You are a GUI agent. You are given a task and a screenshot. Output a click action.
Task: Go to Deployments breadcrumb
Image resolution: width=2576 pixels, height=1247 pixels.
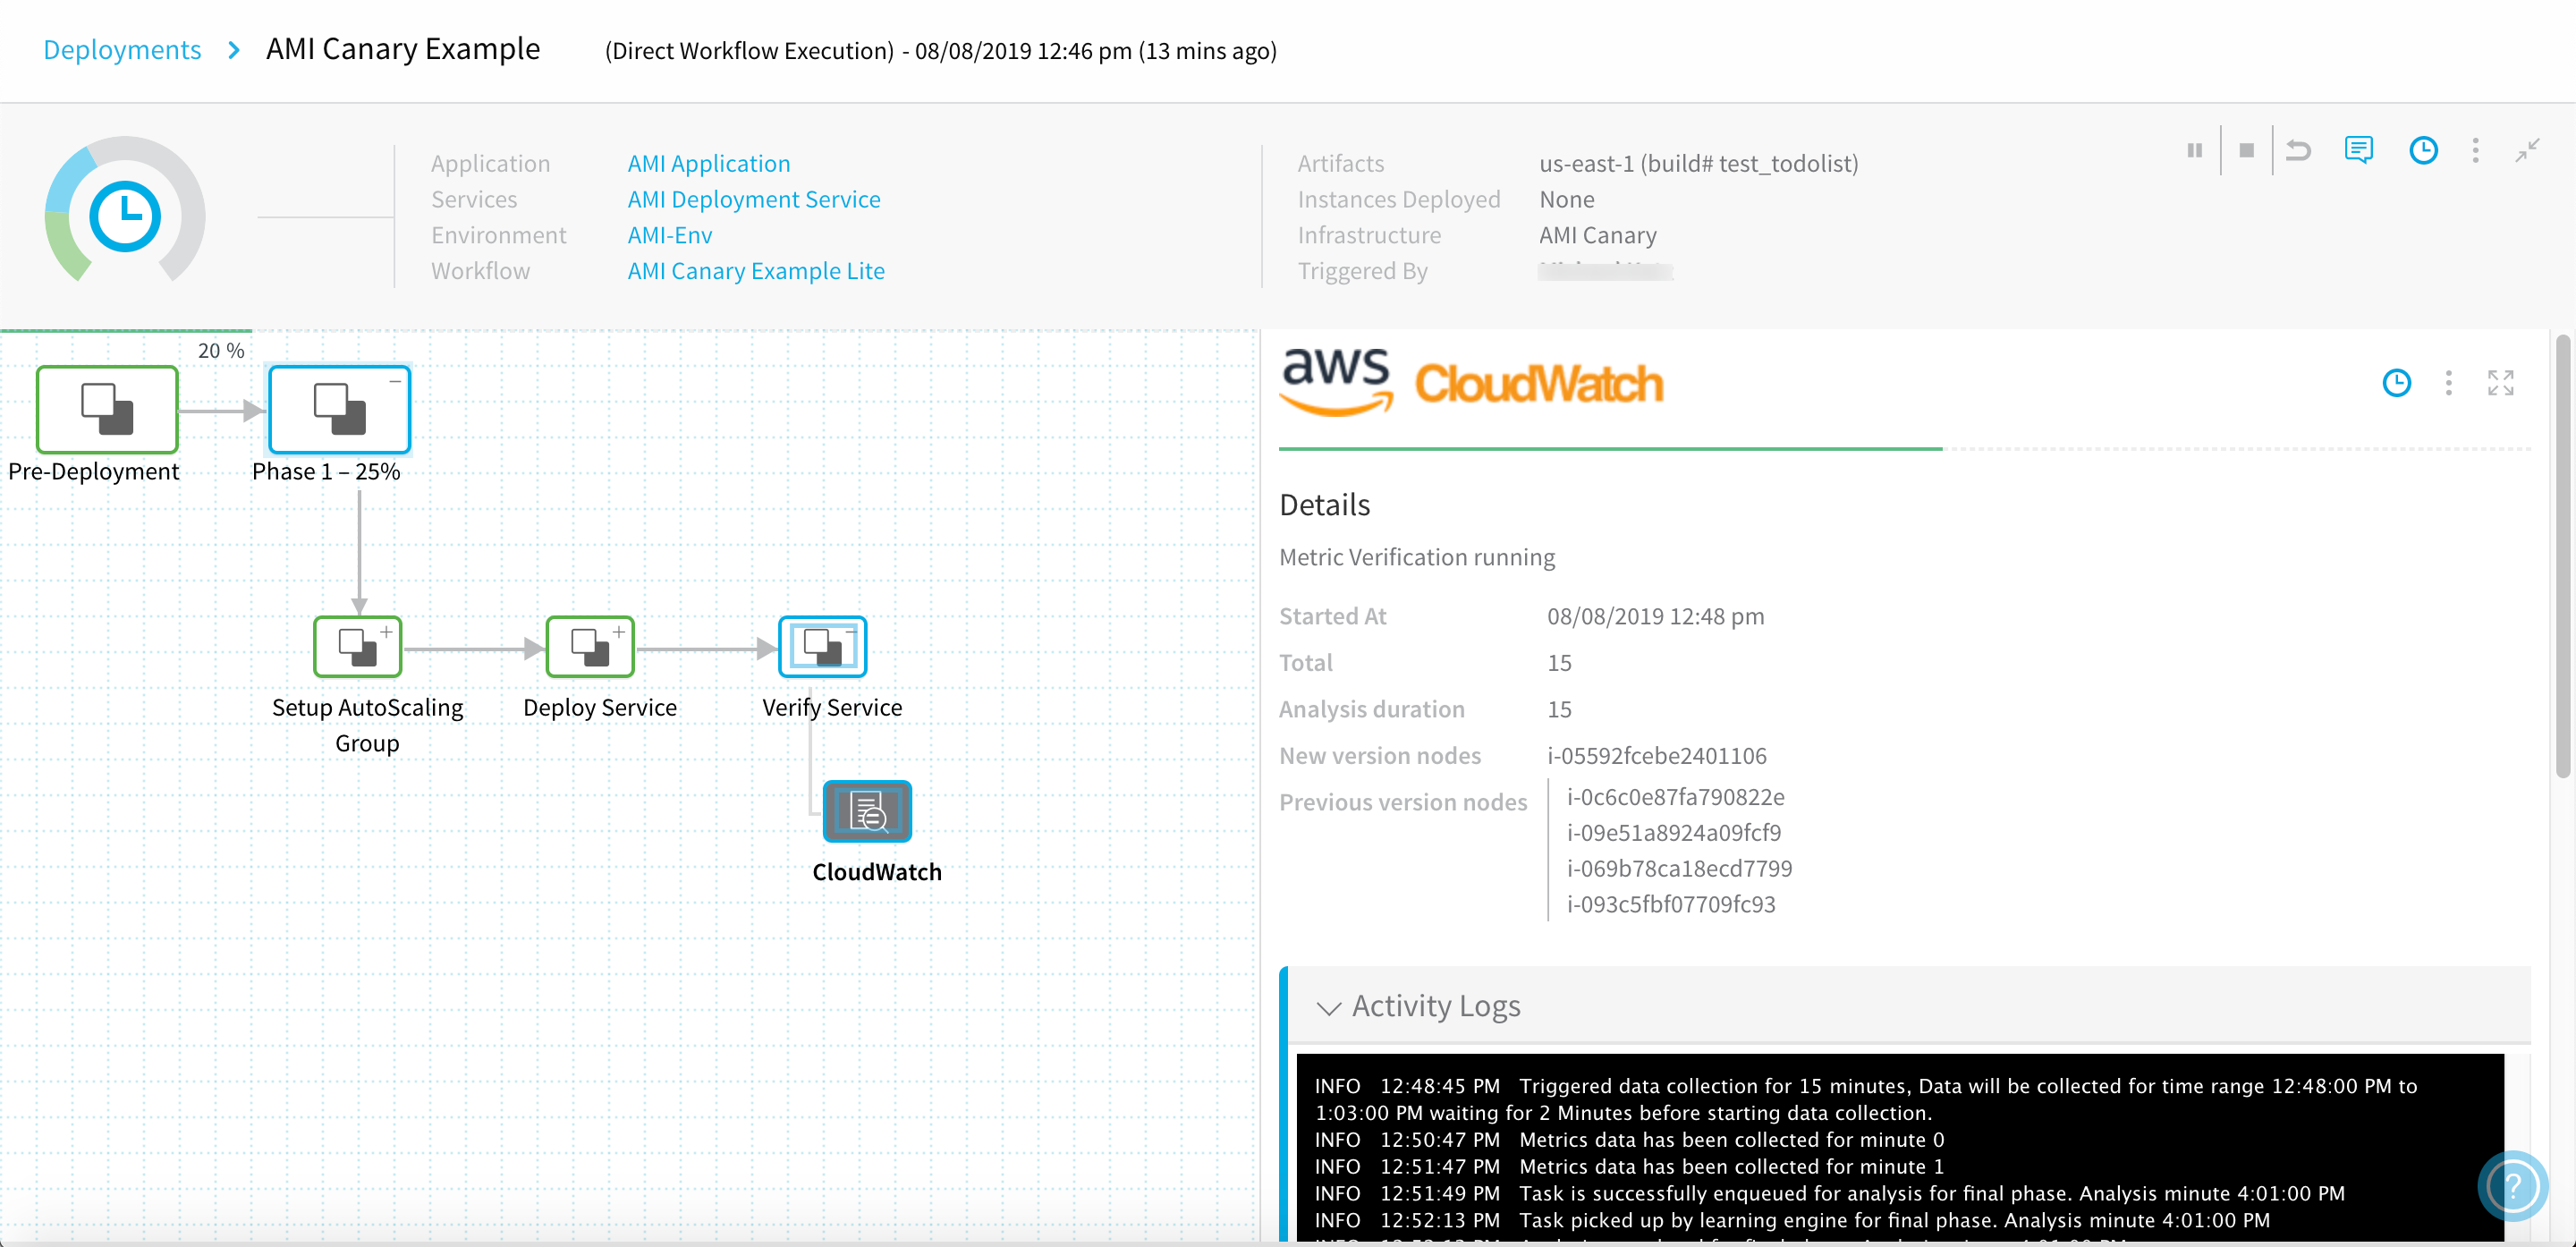122,49
